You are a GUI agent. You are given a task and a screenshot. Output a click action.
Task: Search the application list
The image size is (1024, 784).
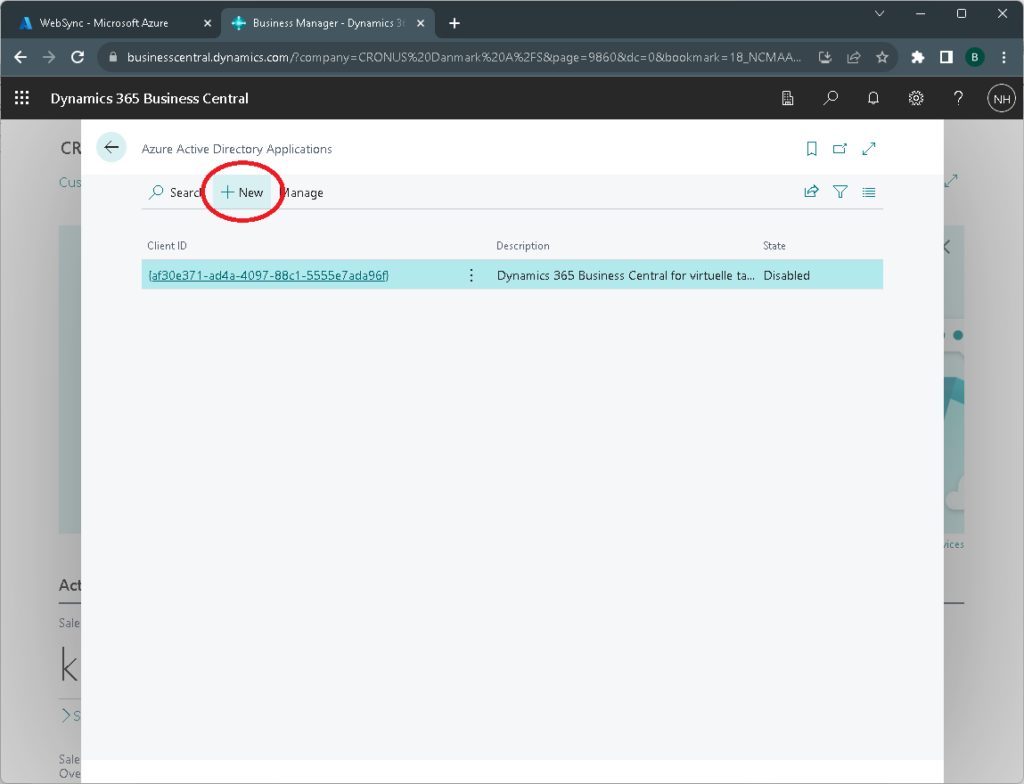175,192
